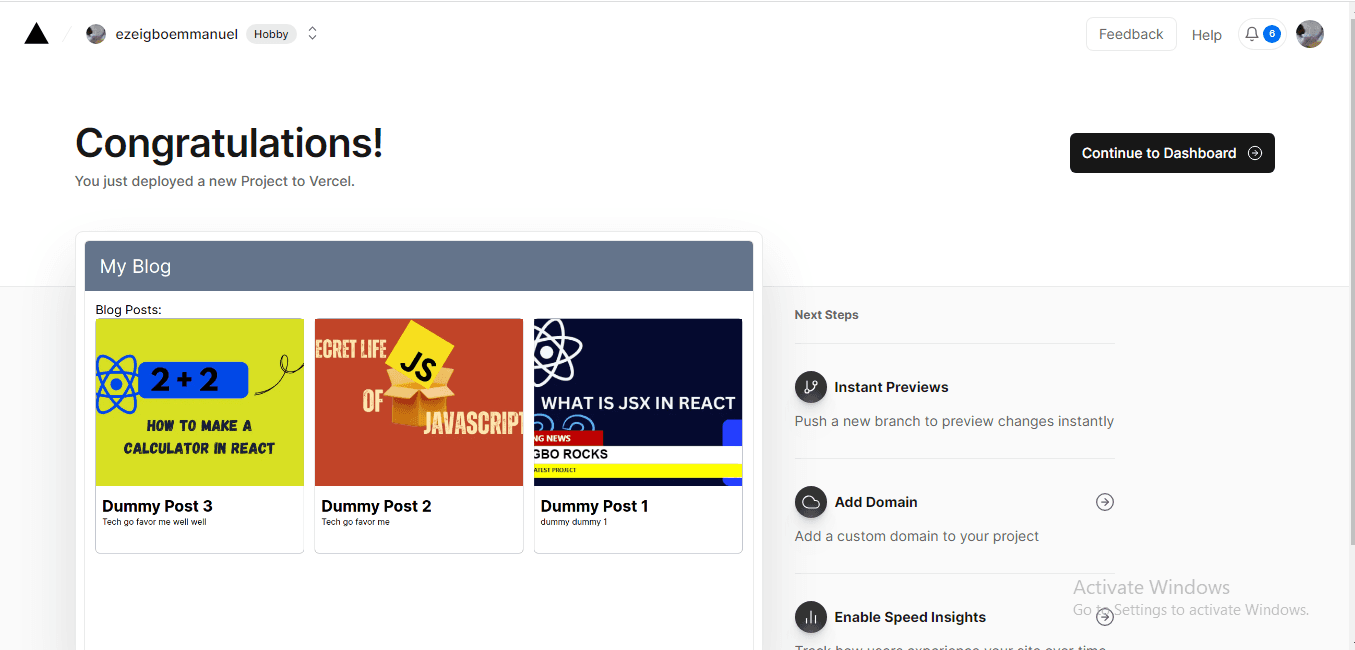Click the Dummy Post 3 calculator image
The image size is (1355, 650).
(x=199, y=402)
